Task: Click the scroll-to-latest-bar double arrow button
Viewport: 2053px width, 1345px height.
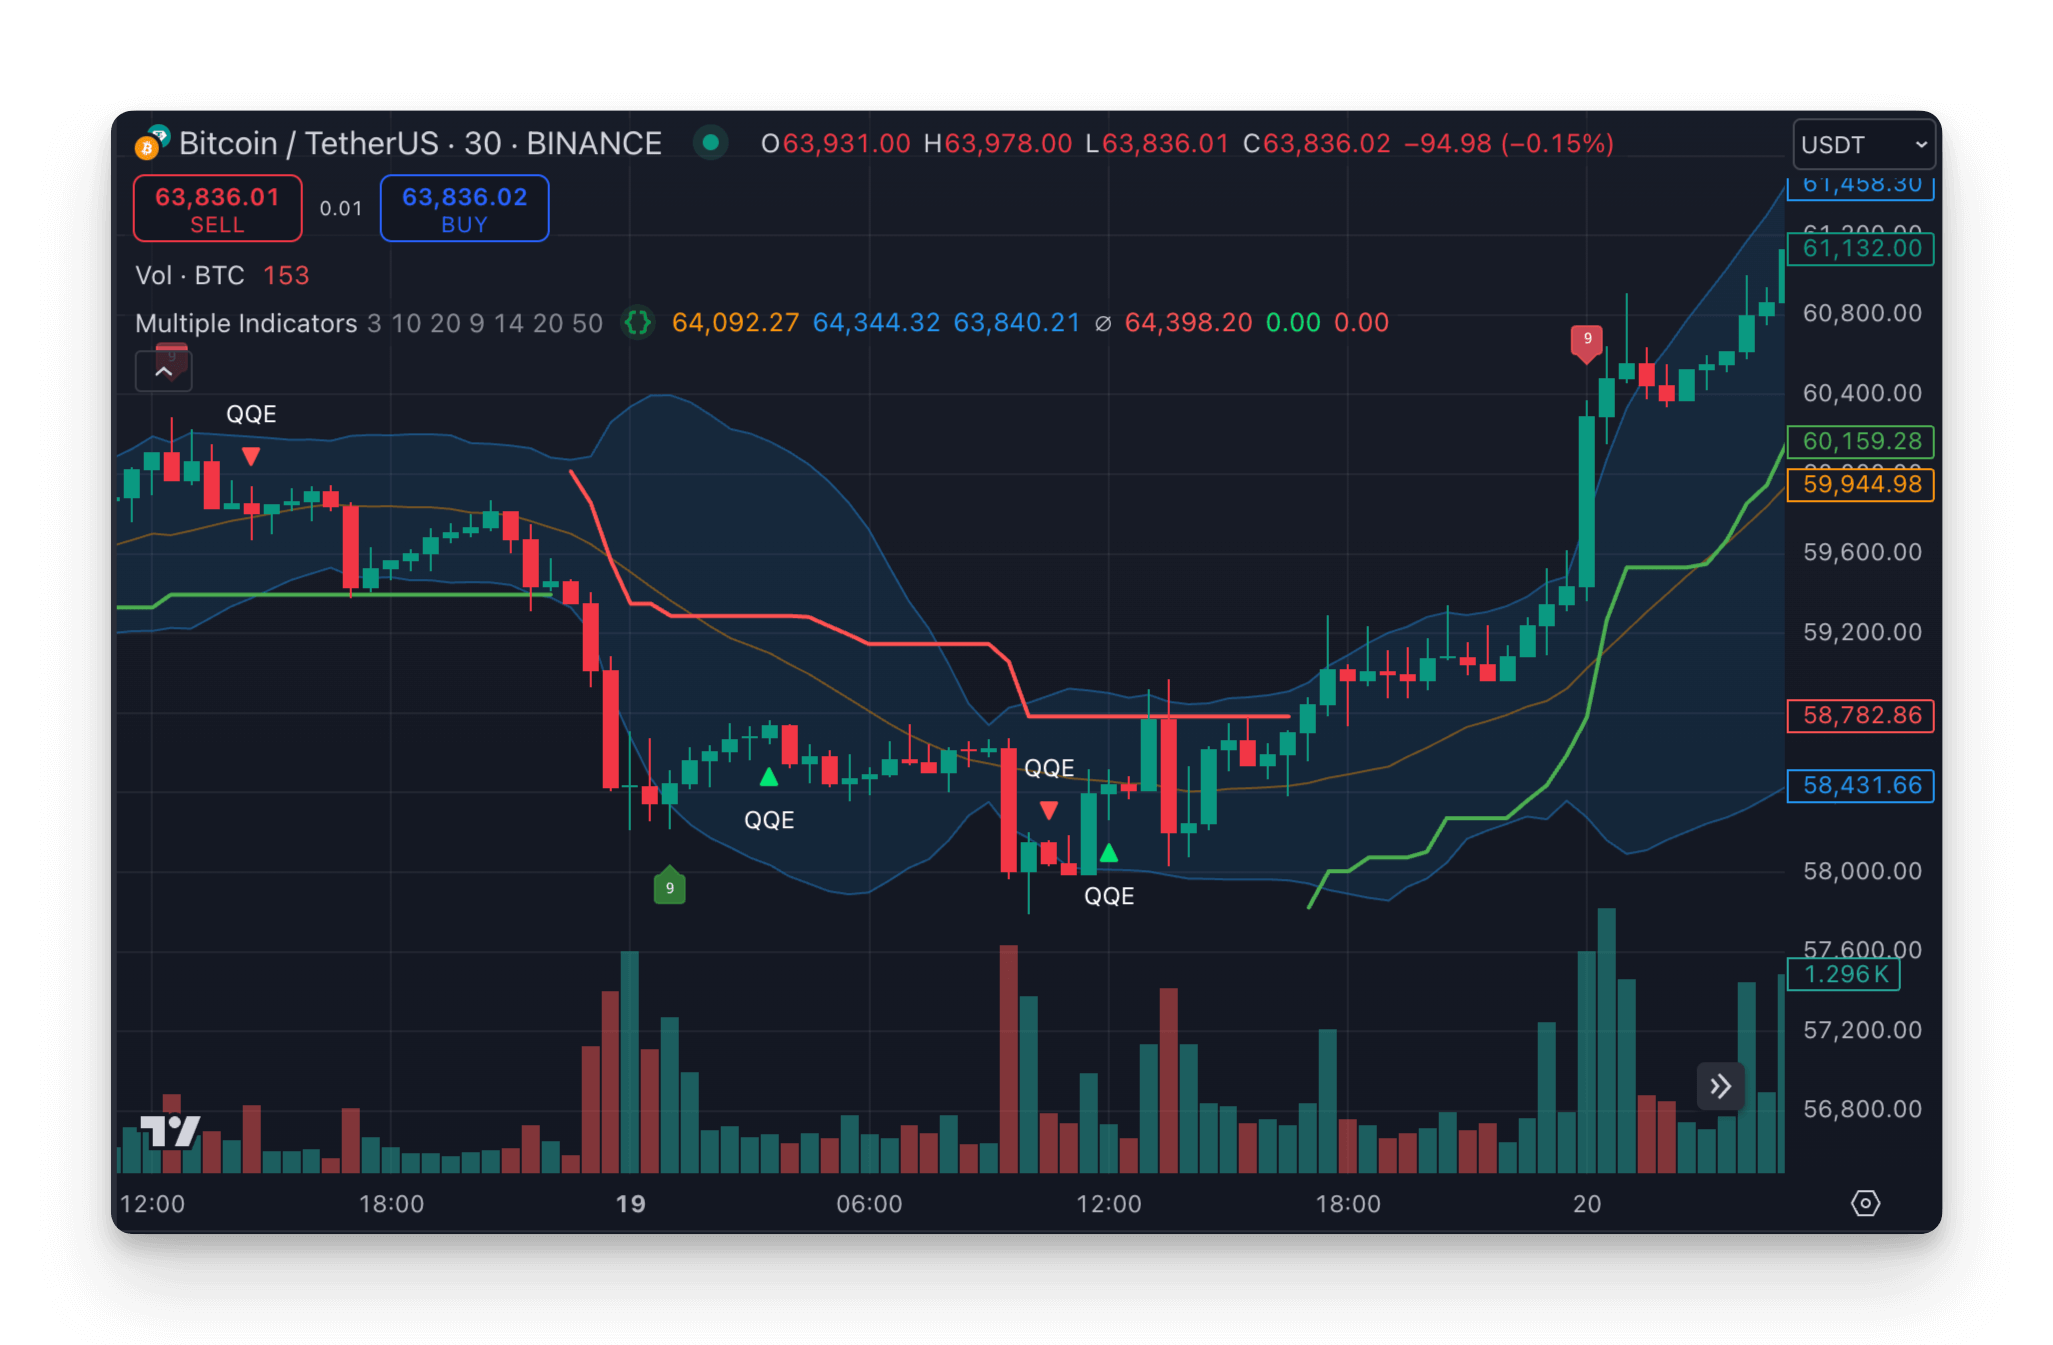Action: (1720, 1086)
